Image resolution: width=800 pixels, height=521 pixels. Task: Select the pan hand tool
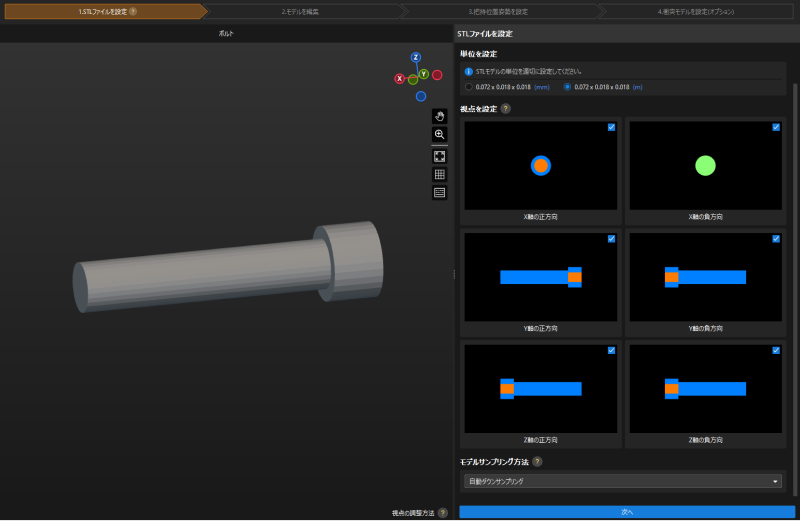click(439, 116)
